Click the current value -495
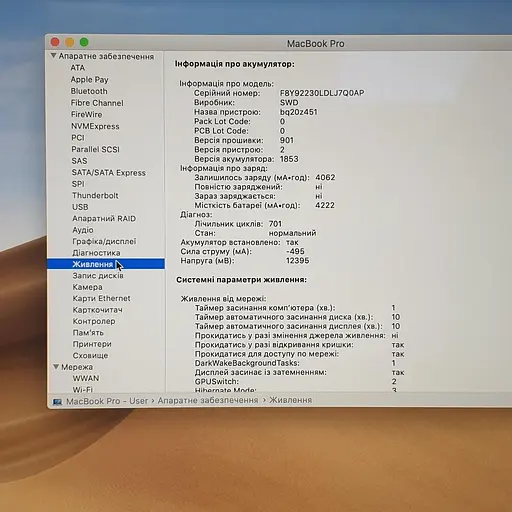Viewport: 512px width, 512px height. point(295,251)
